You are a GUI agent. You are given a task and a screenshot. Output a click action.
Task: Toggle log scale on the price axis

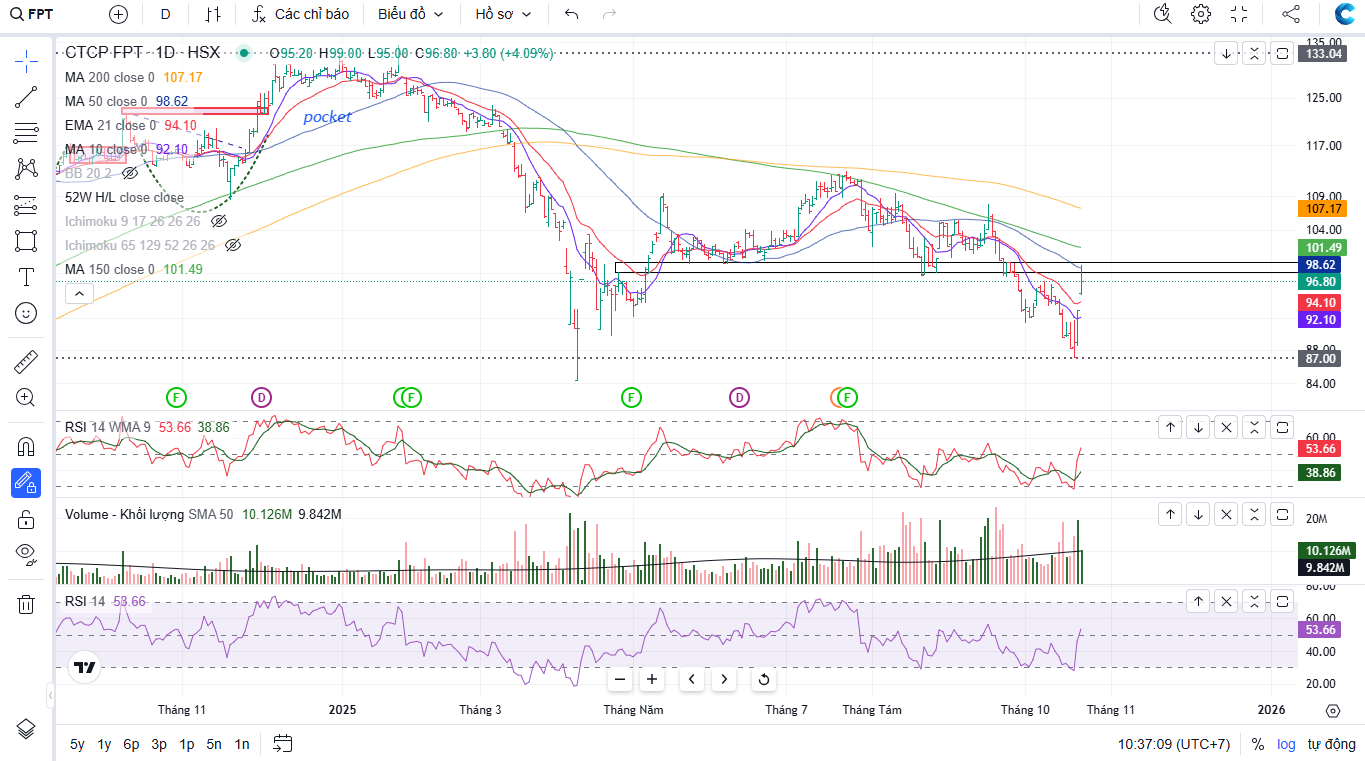(x=1286, y=744)
